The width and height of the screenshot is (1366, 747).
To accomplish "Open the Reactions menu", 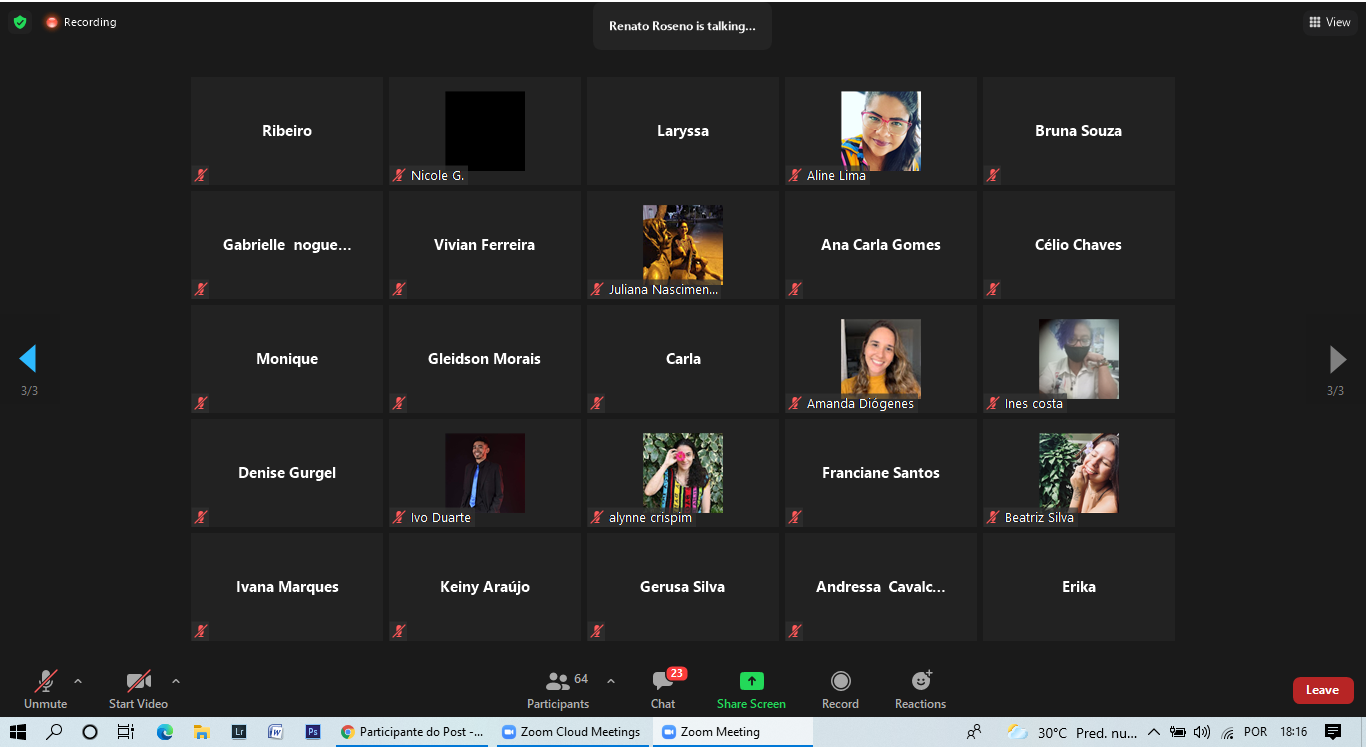I will click(x=920, y=689).
